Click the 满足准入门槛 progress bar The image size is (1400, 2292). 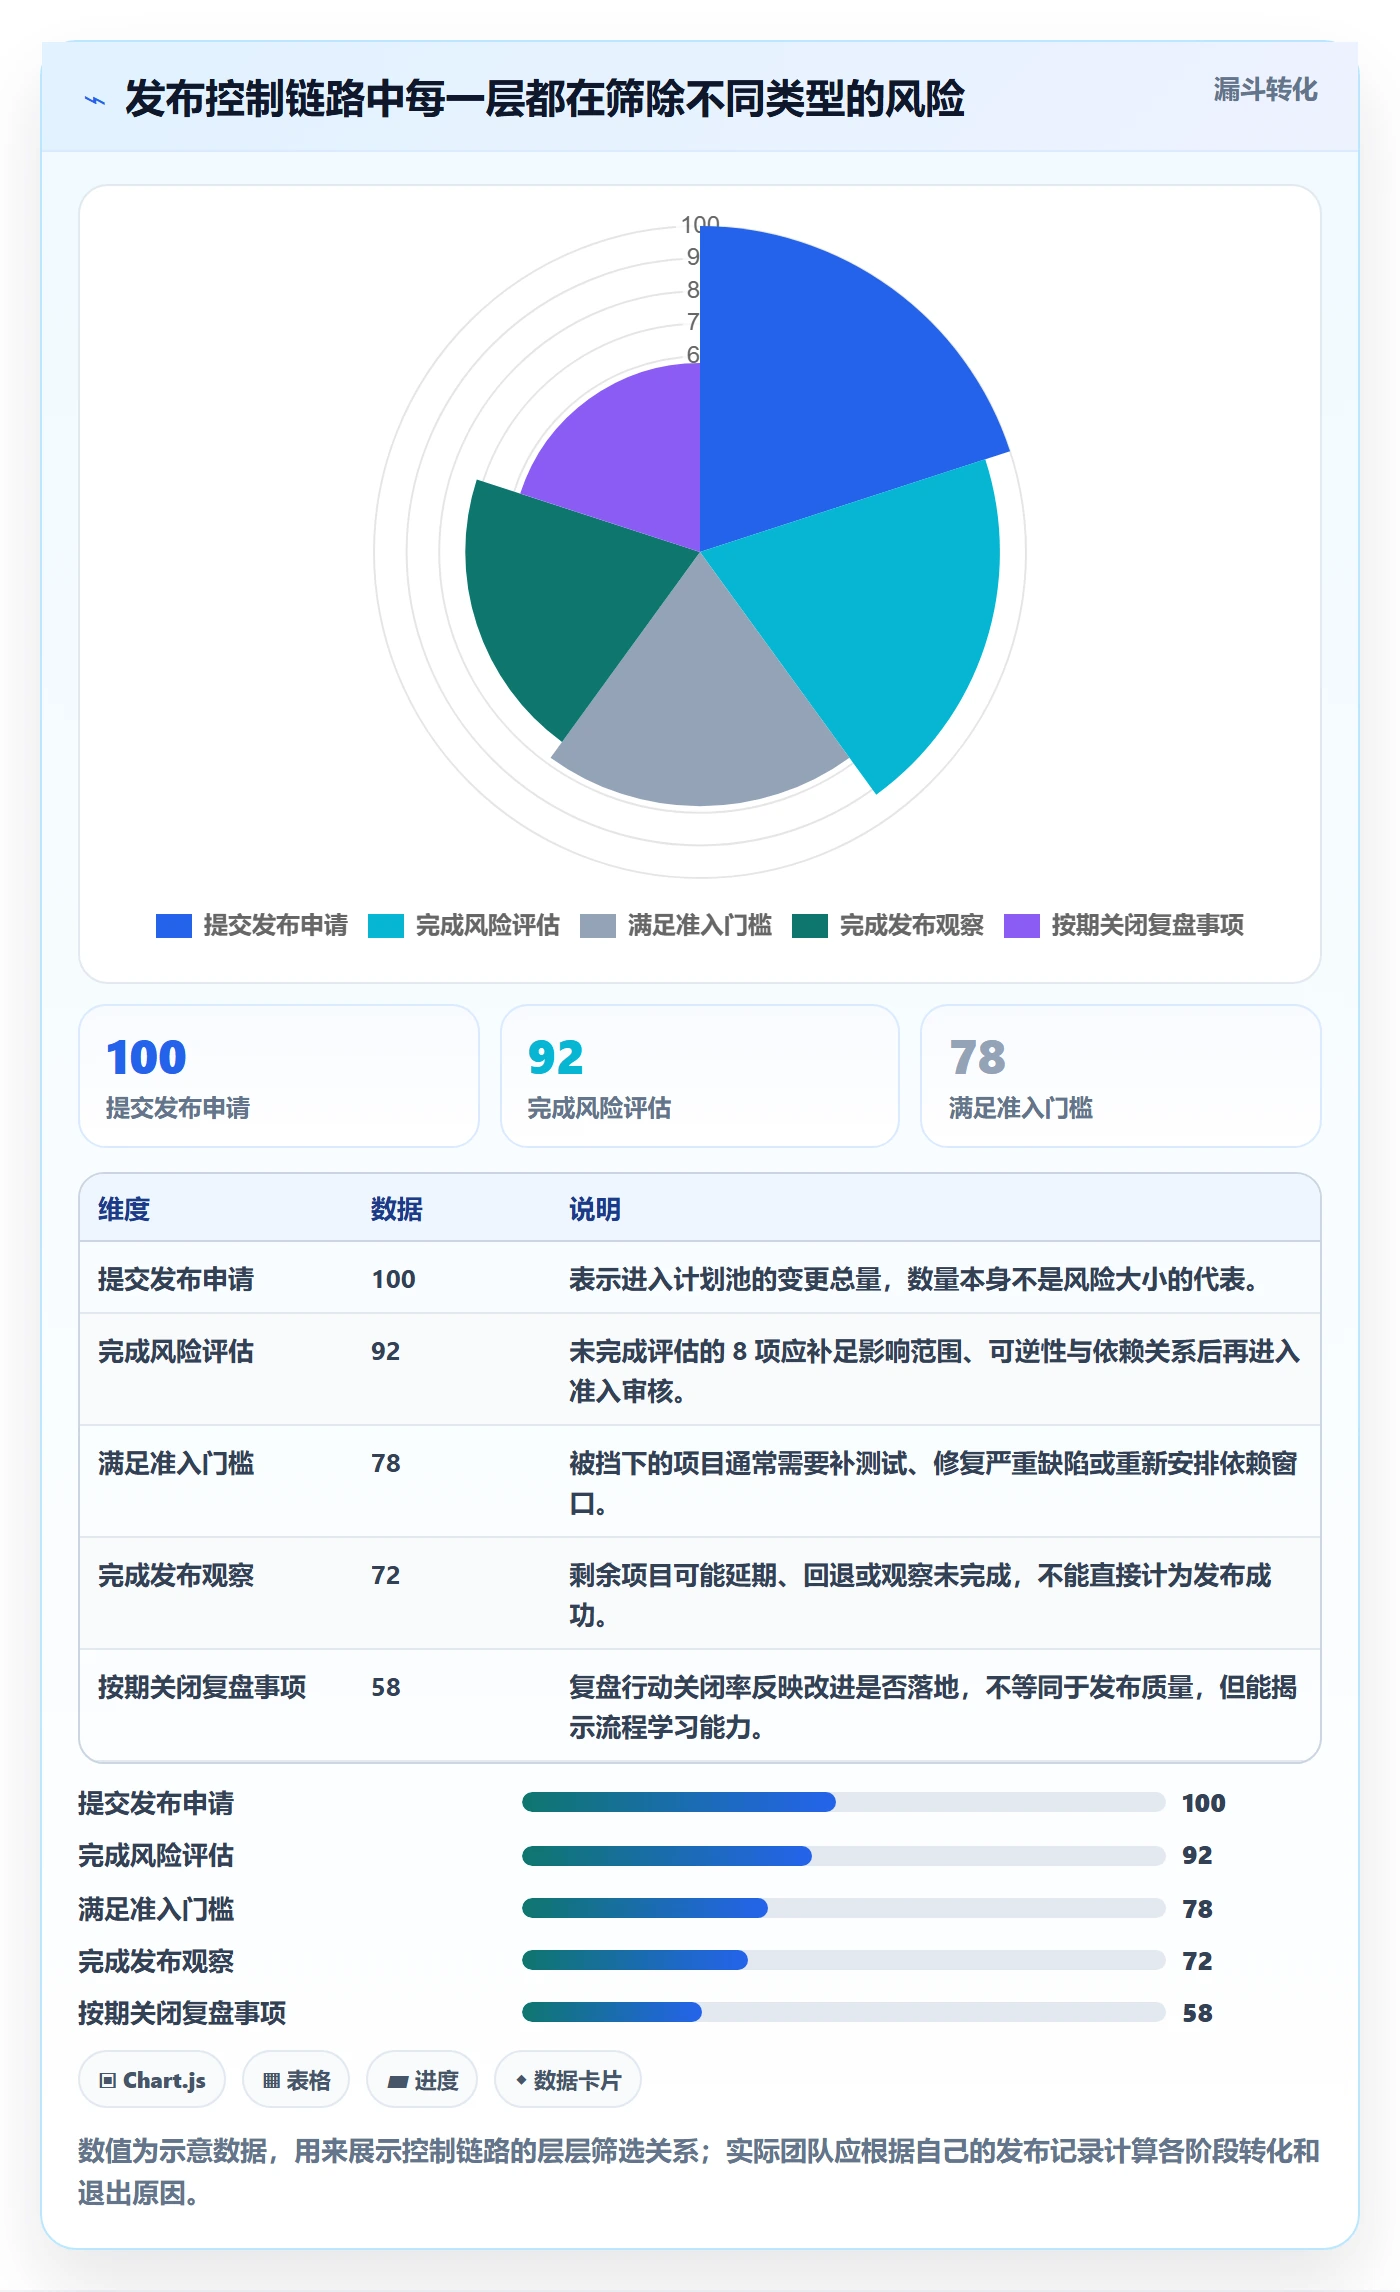[x=843, y=1908]
